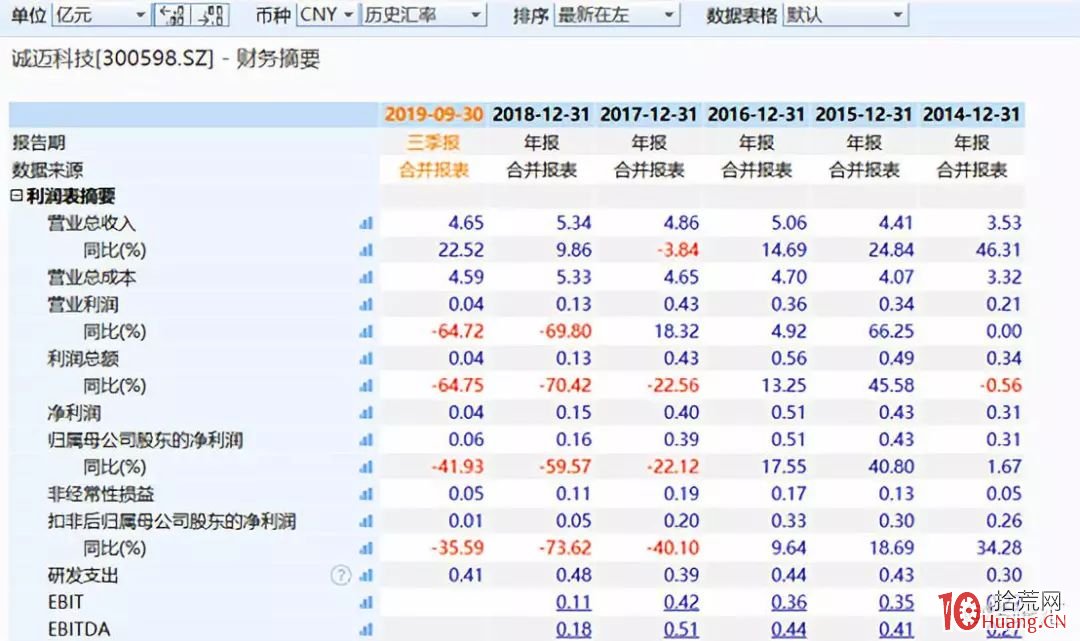Open chart icon for 归属母公司股东的净利润 row
The image size is (1080, 641).
366,440
